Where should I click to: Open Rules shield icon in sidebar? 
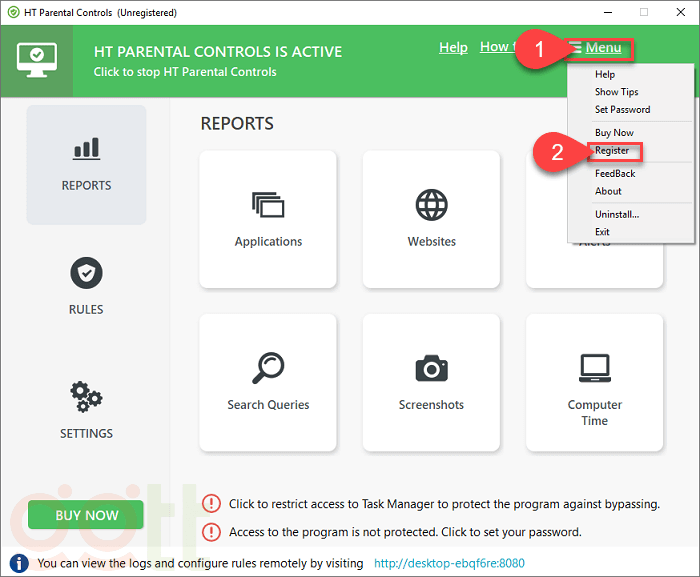pyautogui.click(x=86, y=273)
